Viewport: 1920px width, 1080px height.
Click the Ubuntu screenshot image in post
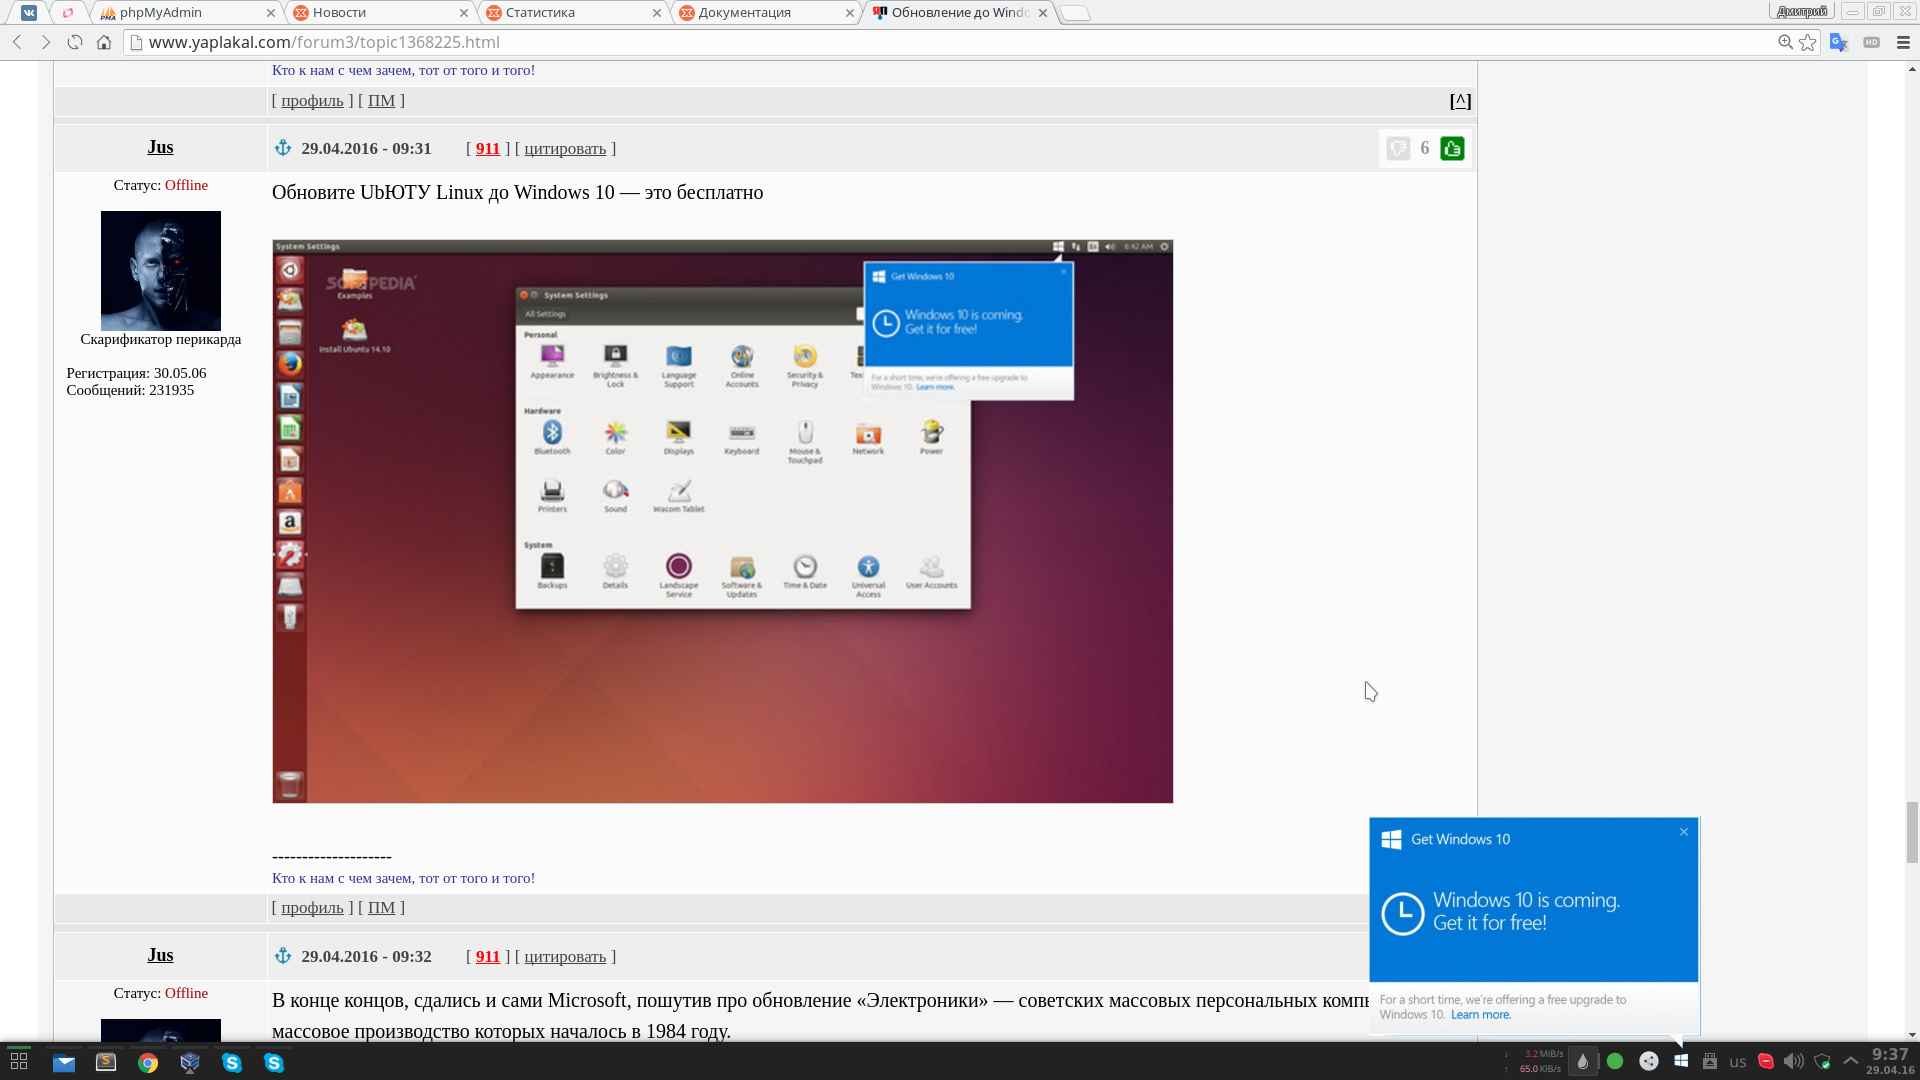point(722,521)
